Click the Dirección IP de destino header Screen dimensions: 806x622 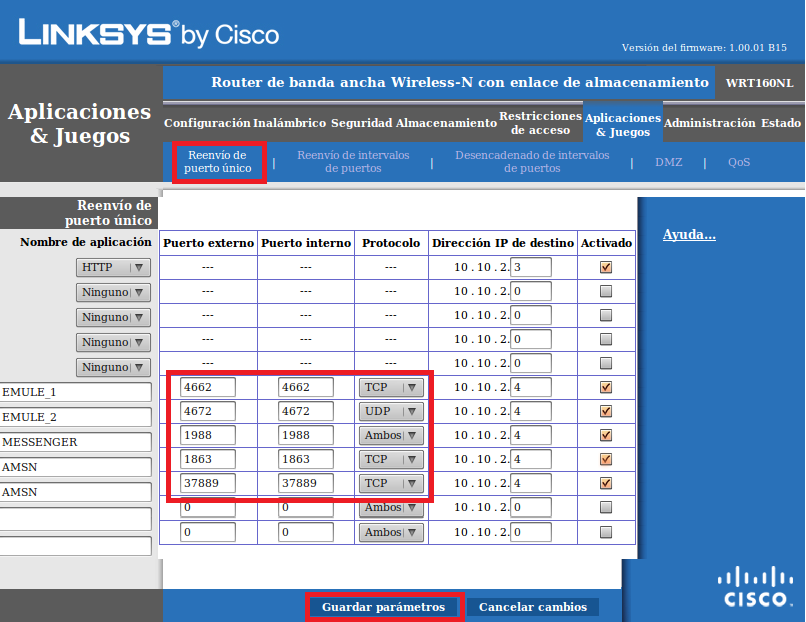[503, 243]
